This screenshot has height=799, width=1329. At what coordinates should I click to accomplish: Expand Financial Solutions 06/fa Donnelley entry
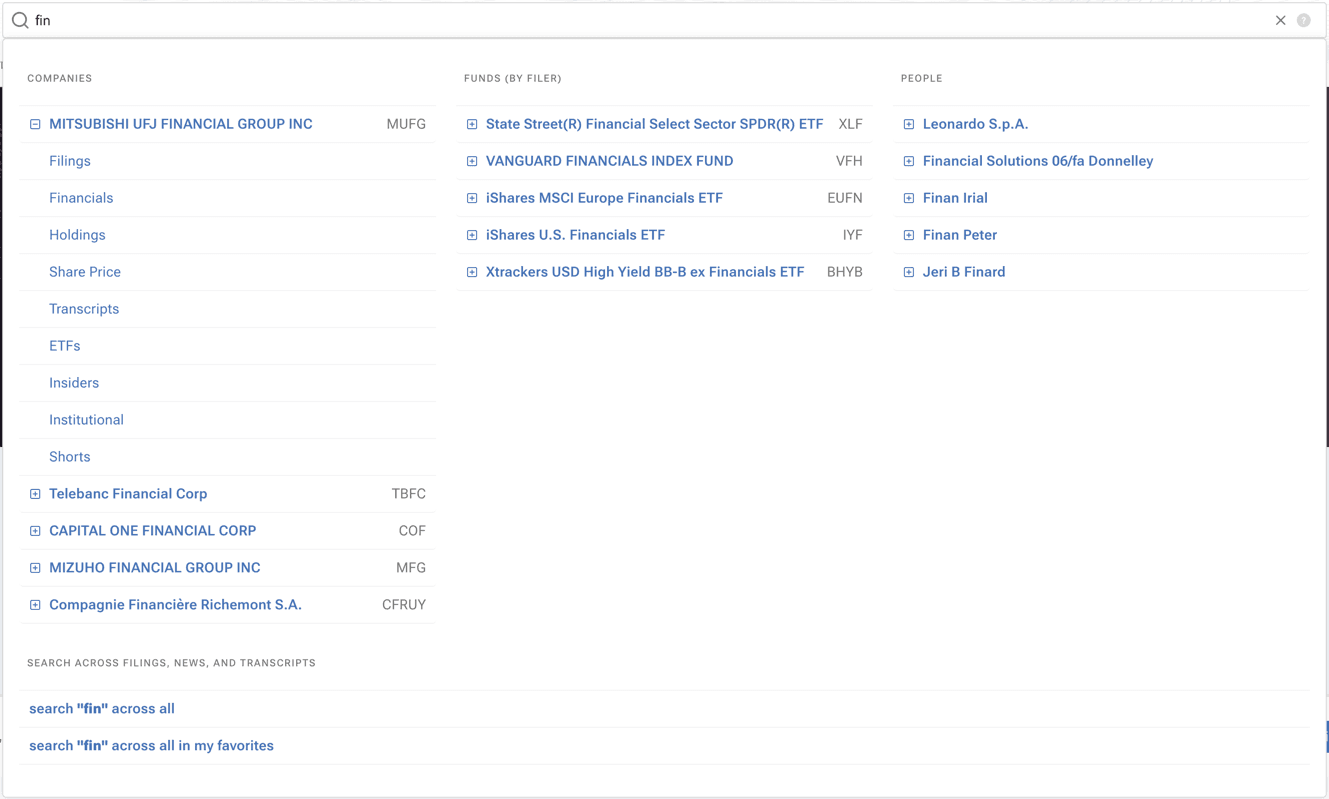[x=909, y=161]
